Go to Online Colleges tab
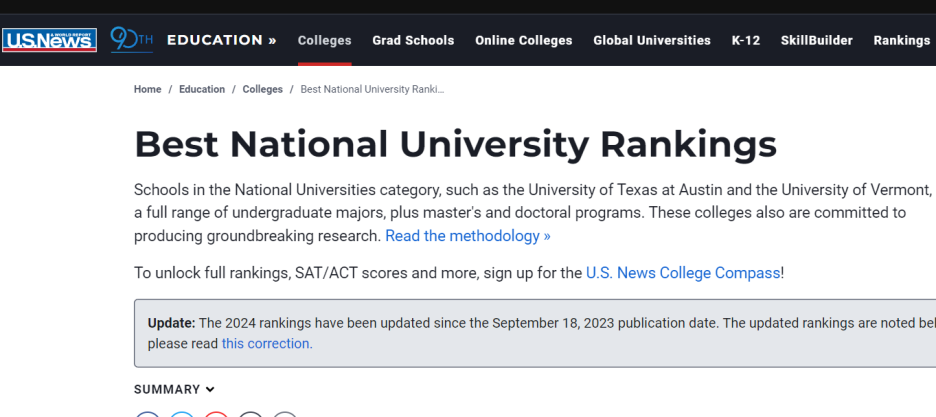 tap(524, 41)
